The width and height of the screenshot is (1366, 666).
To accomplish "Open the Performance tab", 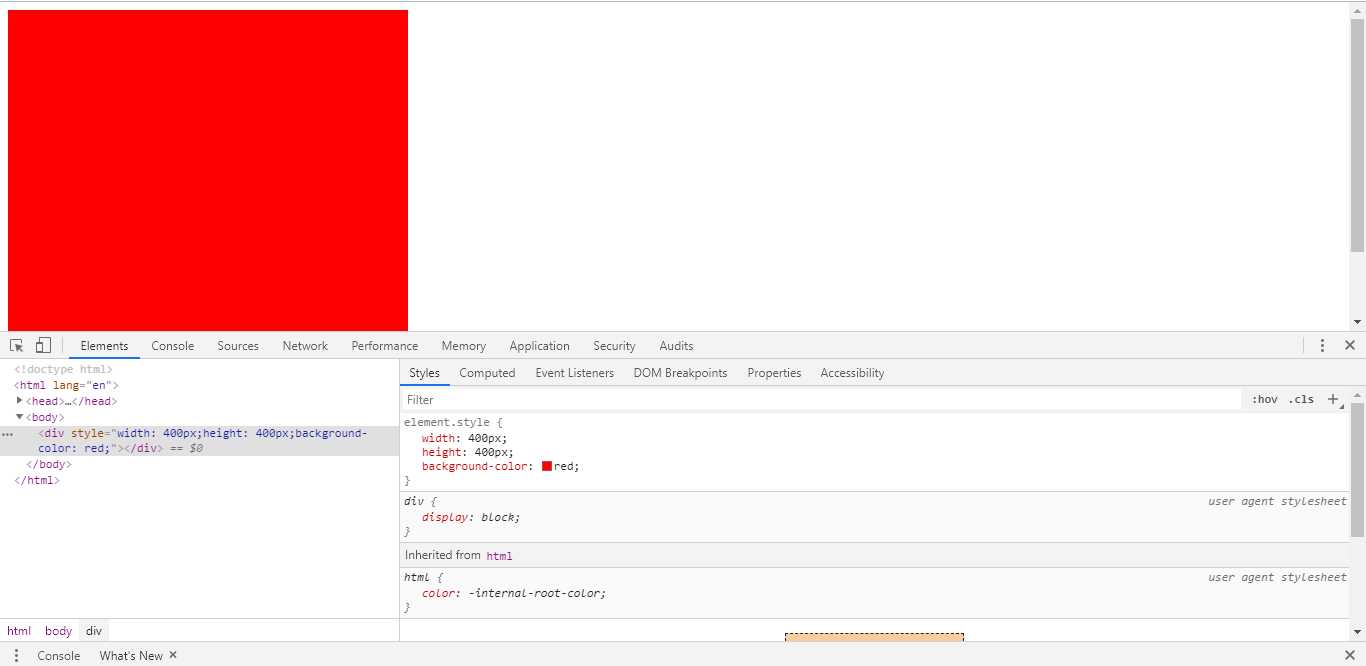I will pos(385,346).
